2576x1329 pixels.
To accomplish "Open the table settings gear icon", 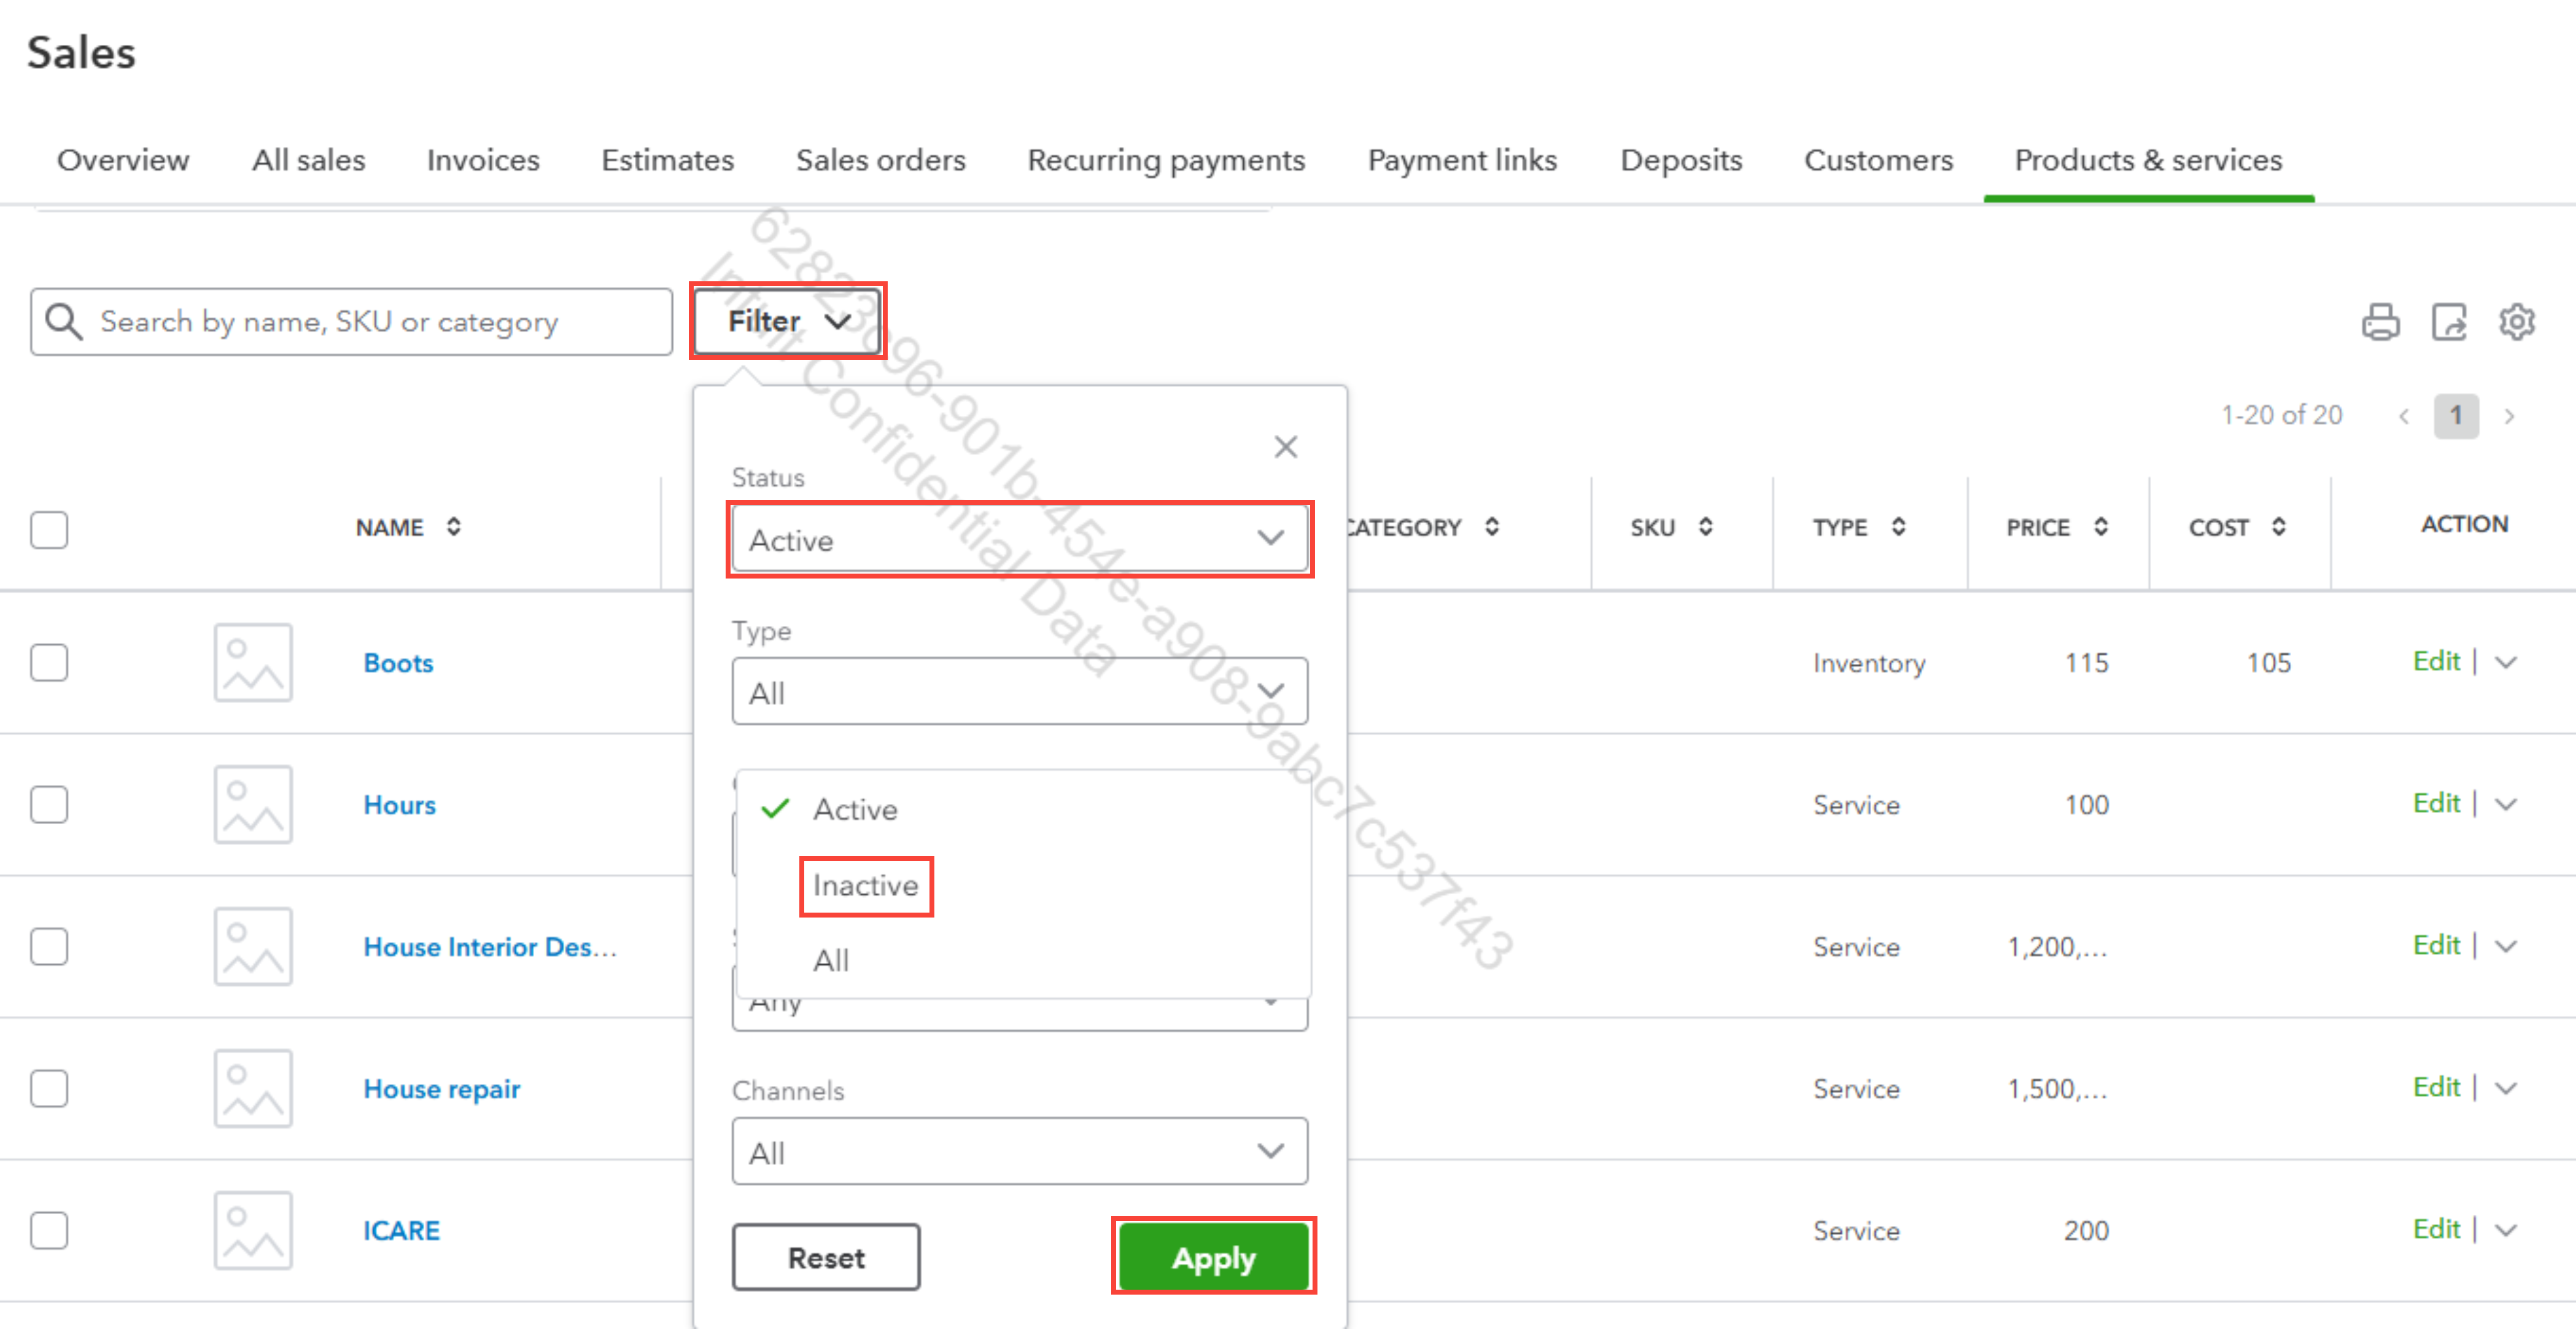I will pos(2516,322).
